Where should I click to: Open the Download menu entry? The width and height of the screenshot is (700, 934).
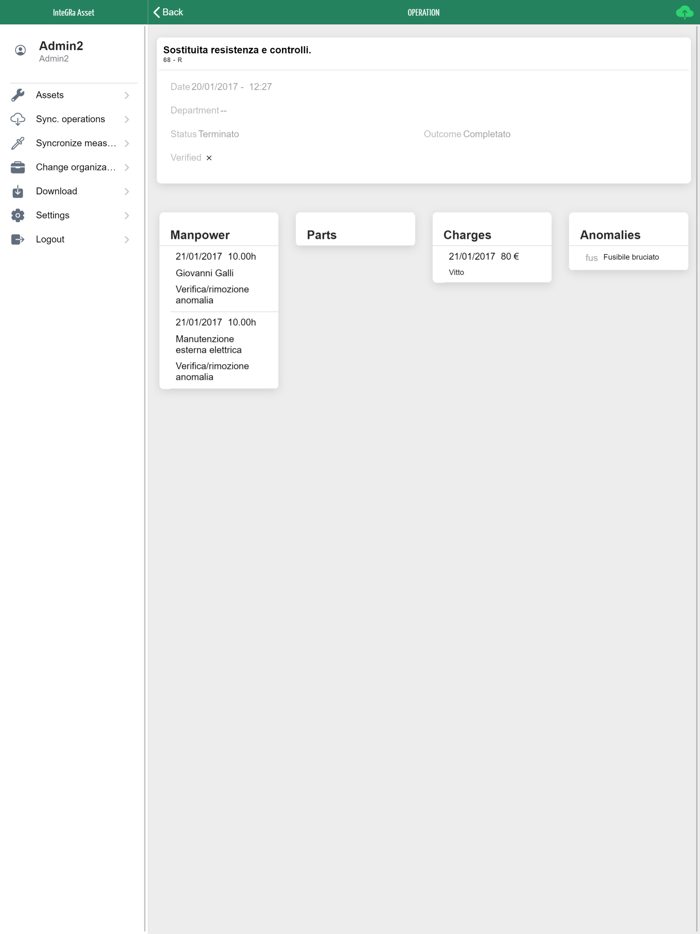tap(70, 191)
